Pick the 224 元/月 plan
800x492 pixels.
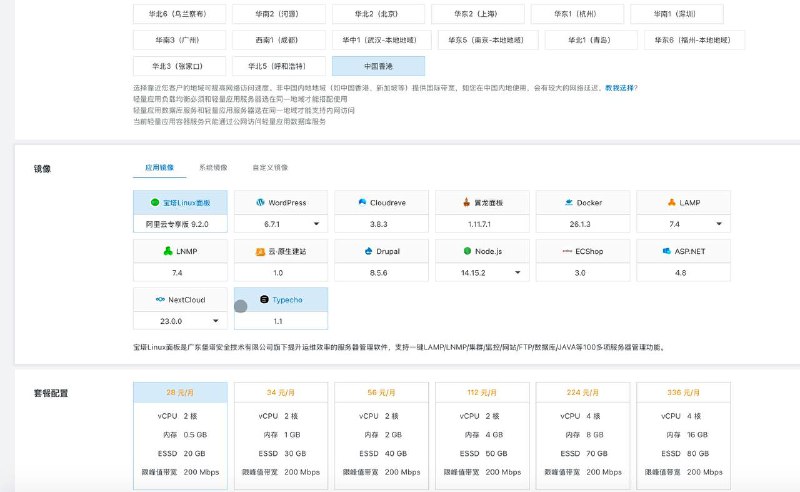pos(583,436)
